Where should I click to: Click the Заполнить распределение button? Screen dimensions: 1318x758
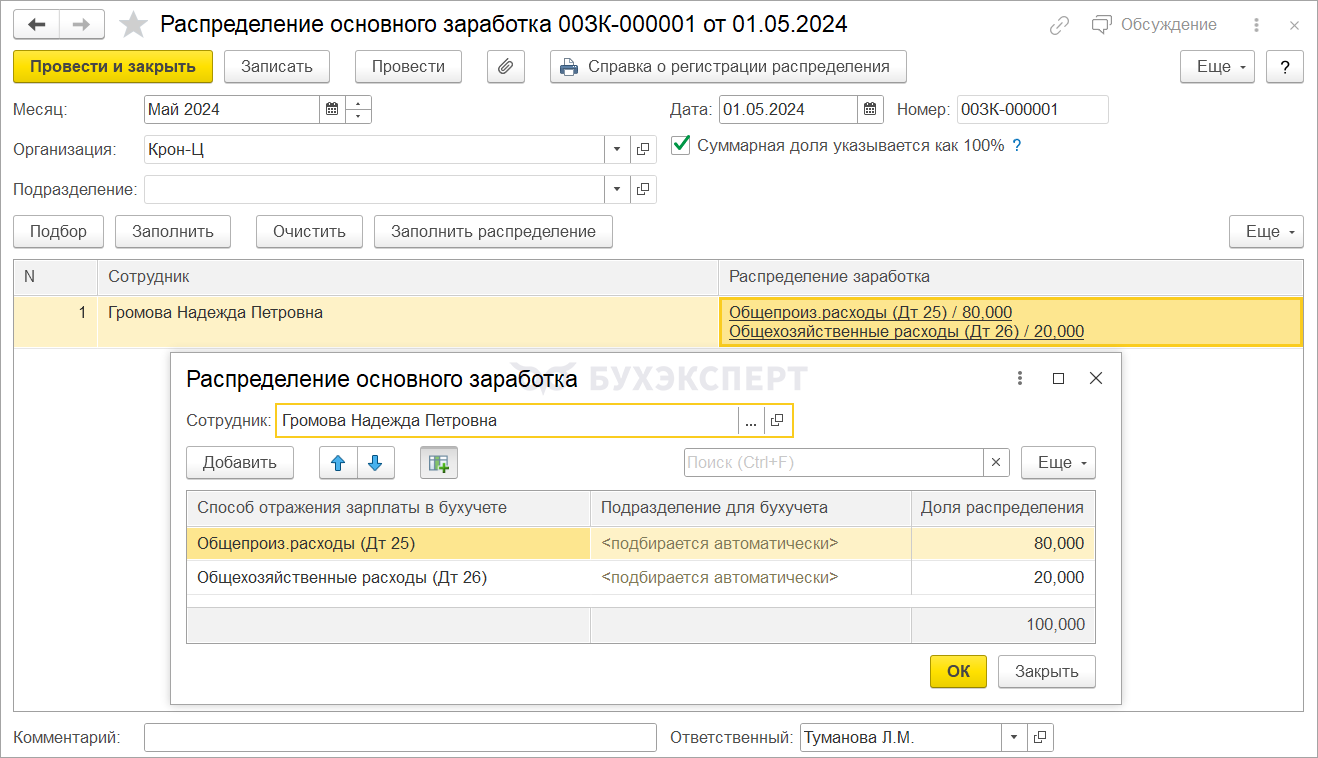(x=493, y=232)
